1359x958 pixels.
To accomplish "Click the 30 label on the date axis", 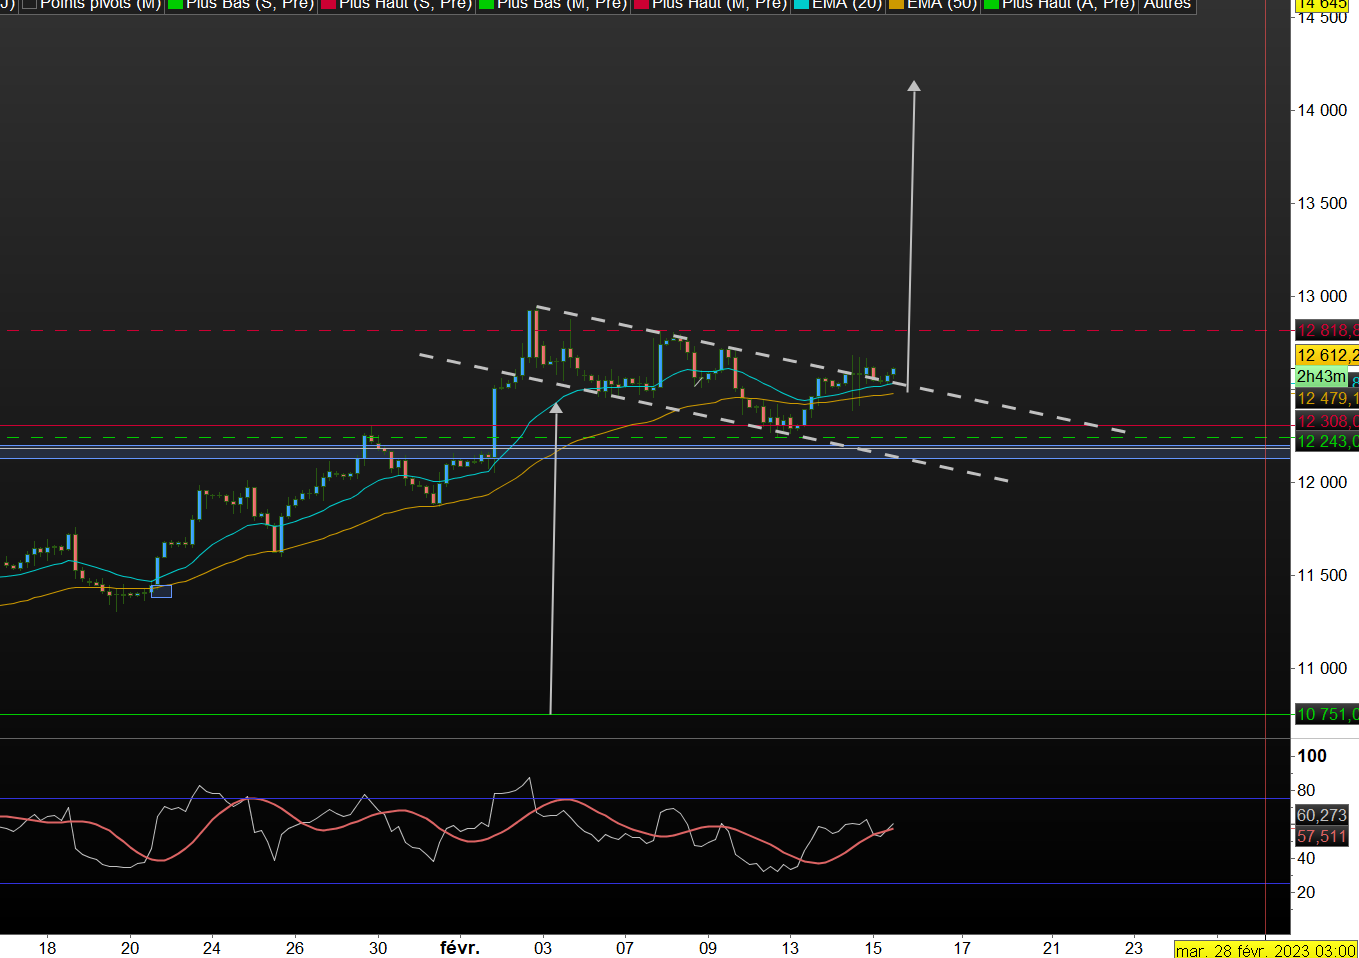I will pos(377,948).
